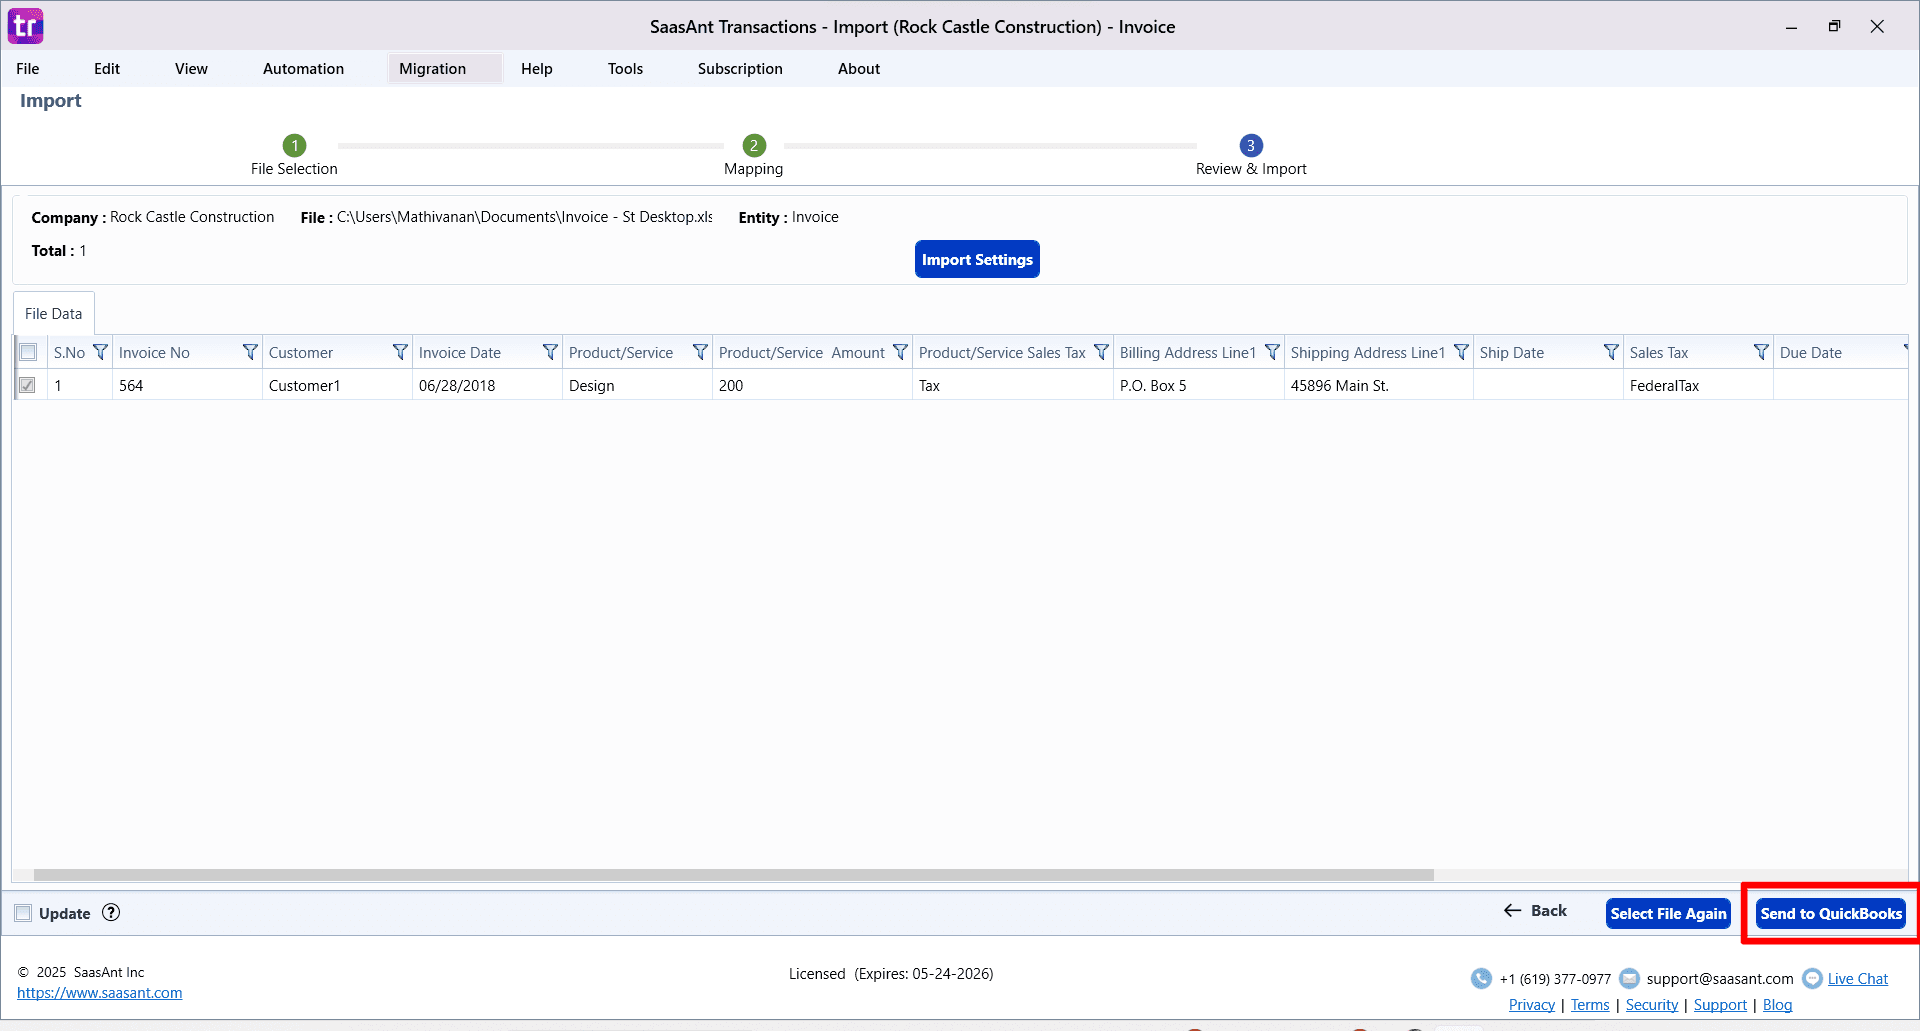Open the saasant.com website link

pyautogui.click(x=100, y=993)
